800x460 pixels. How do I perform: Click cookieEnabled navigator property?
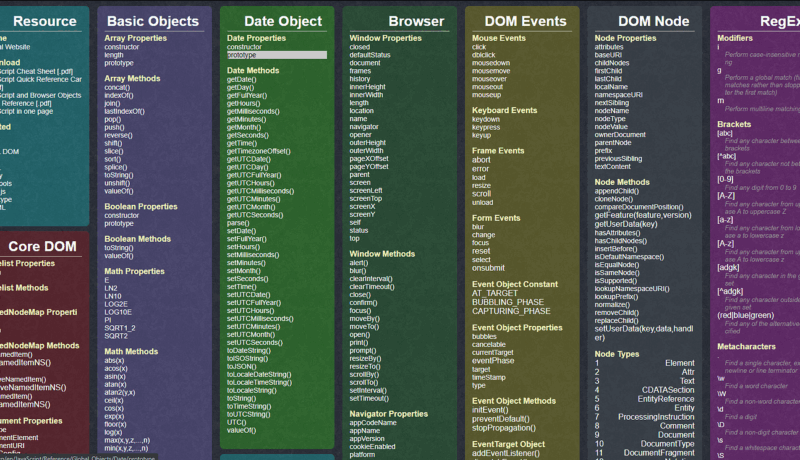click(x=372, y=447)
